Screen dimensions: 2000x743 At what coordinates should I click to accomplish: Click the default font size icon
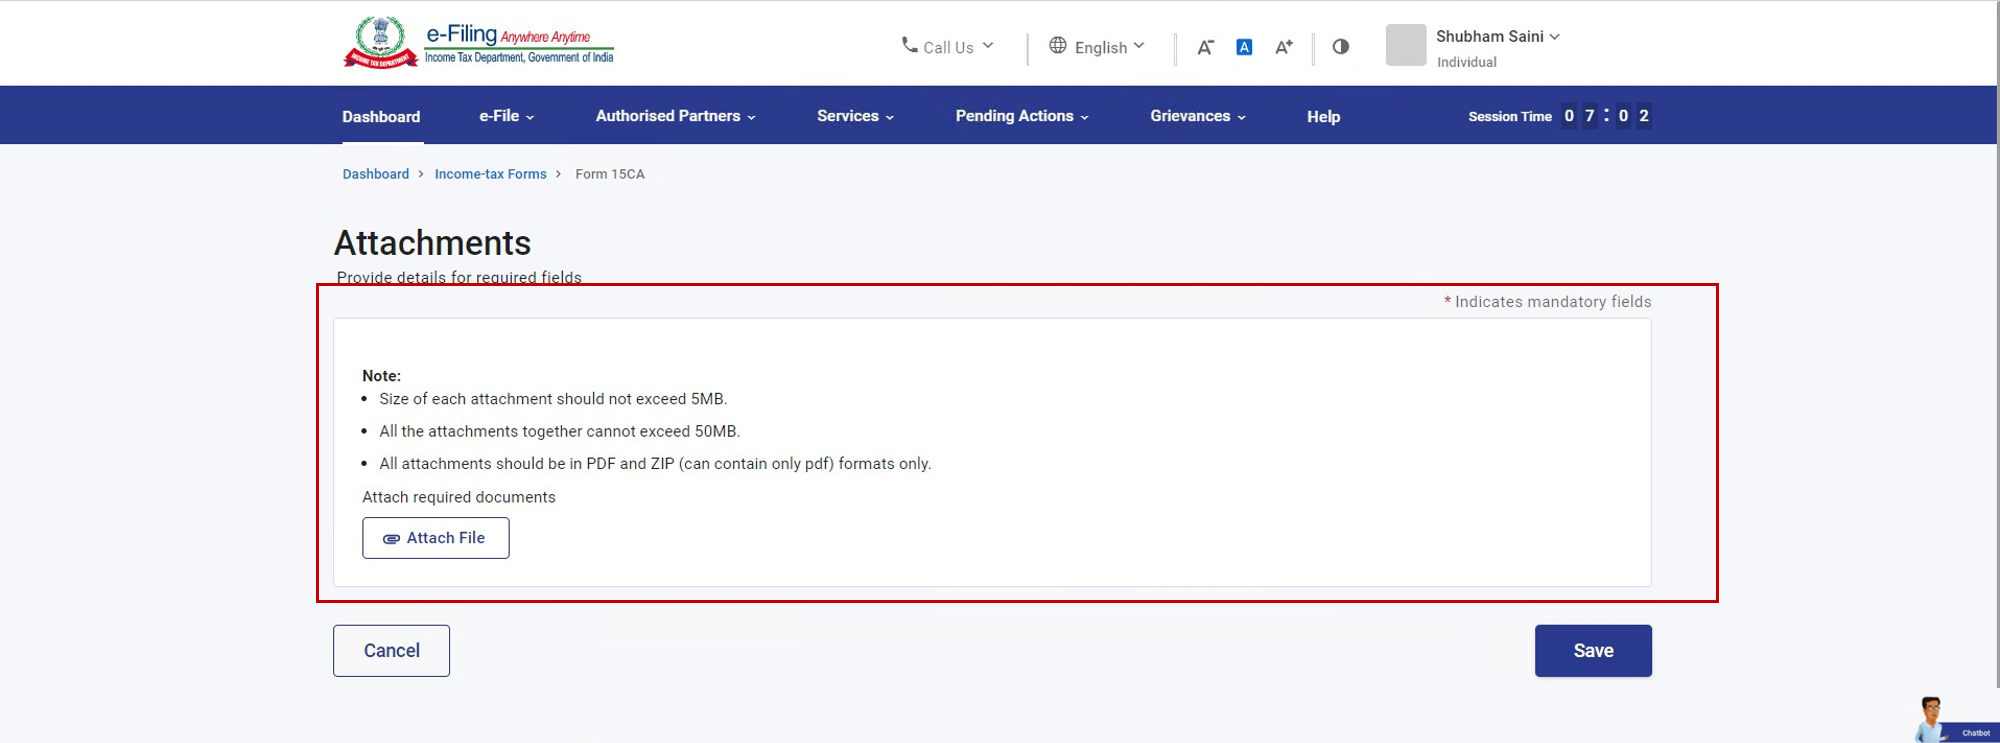pyautogui.click(x=1244, y=47)
